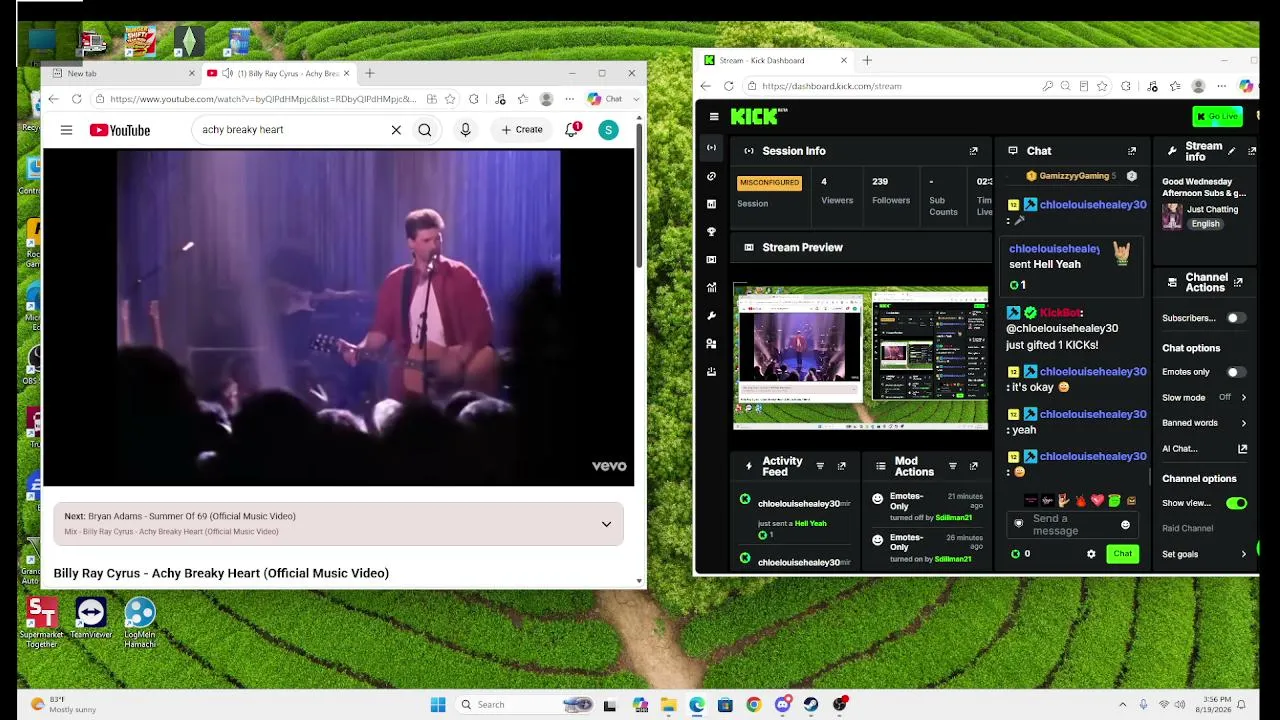Open the Kick dashboard hamburger menu

pos(714,117)
